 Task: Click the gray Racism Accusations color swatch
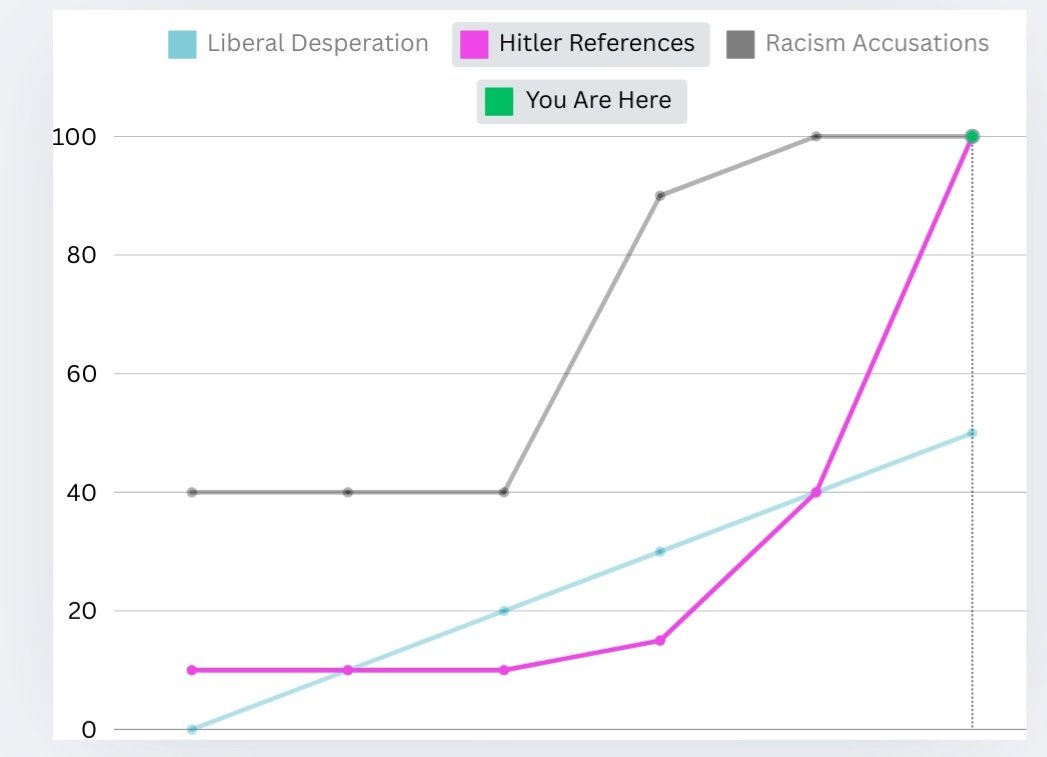(x=741, y=44)
